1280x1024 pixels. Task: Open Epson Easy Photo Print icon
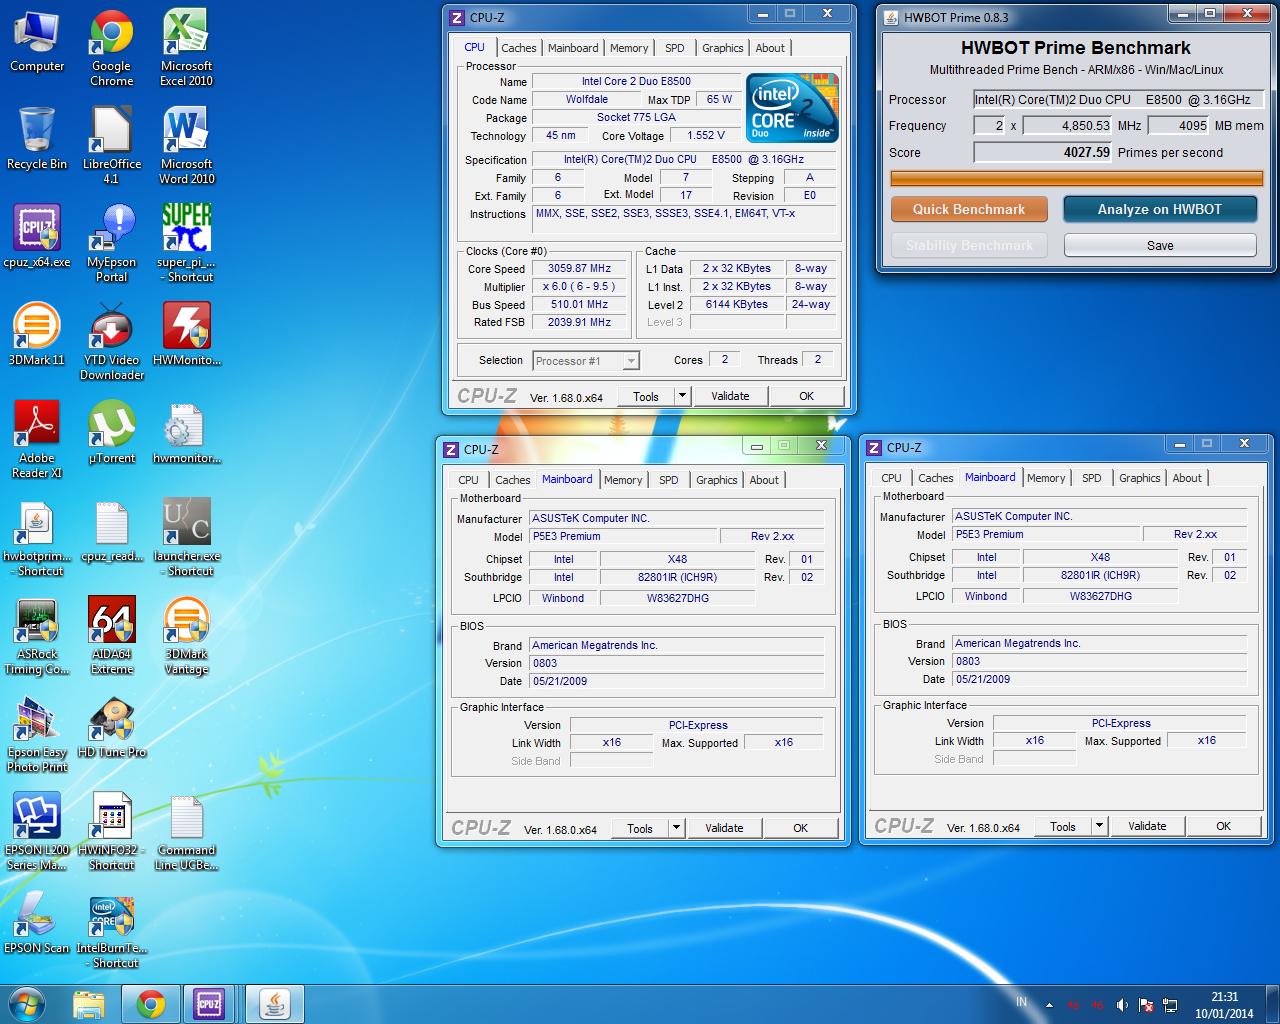37,734
